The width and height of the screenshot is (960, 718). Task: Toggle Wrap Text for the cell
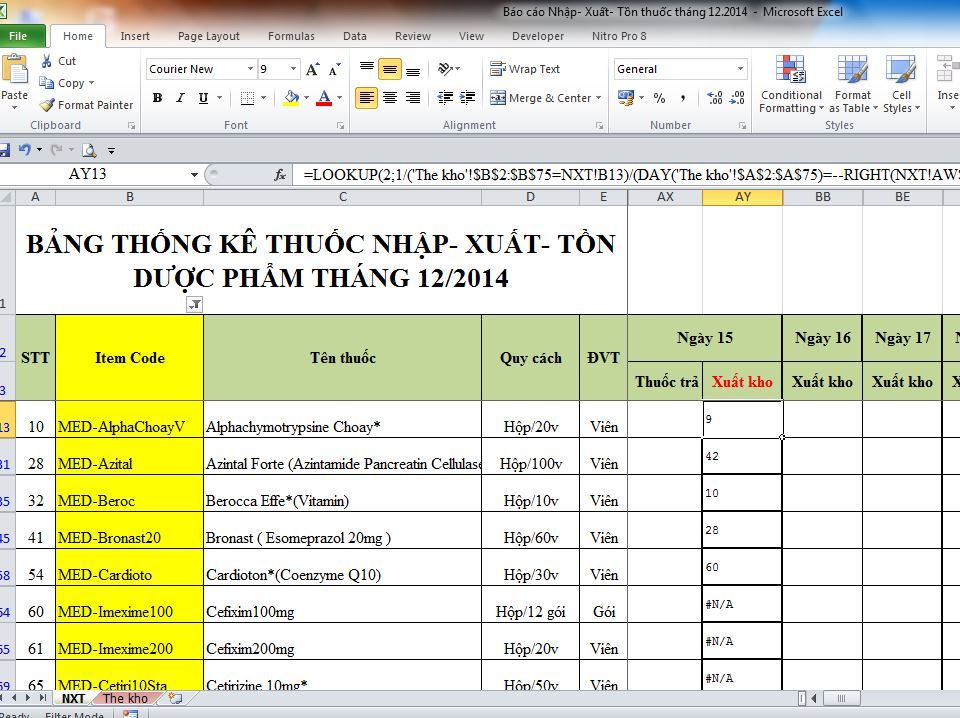pyautogui.click(x=525, y=69)
